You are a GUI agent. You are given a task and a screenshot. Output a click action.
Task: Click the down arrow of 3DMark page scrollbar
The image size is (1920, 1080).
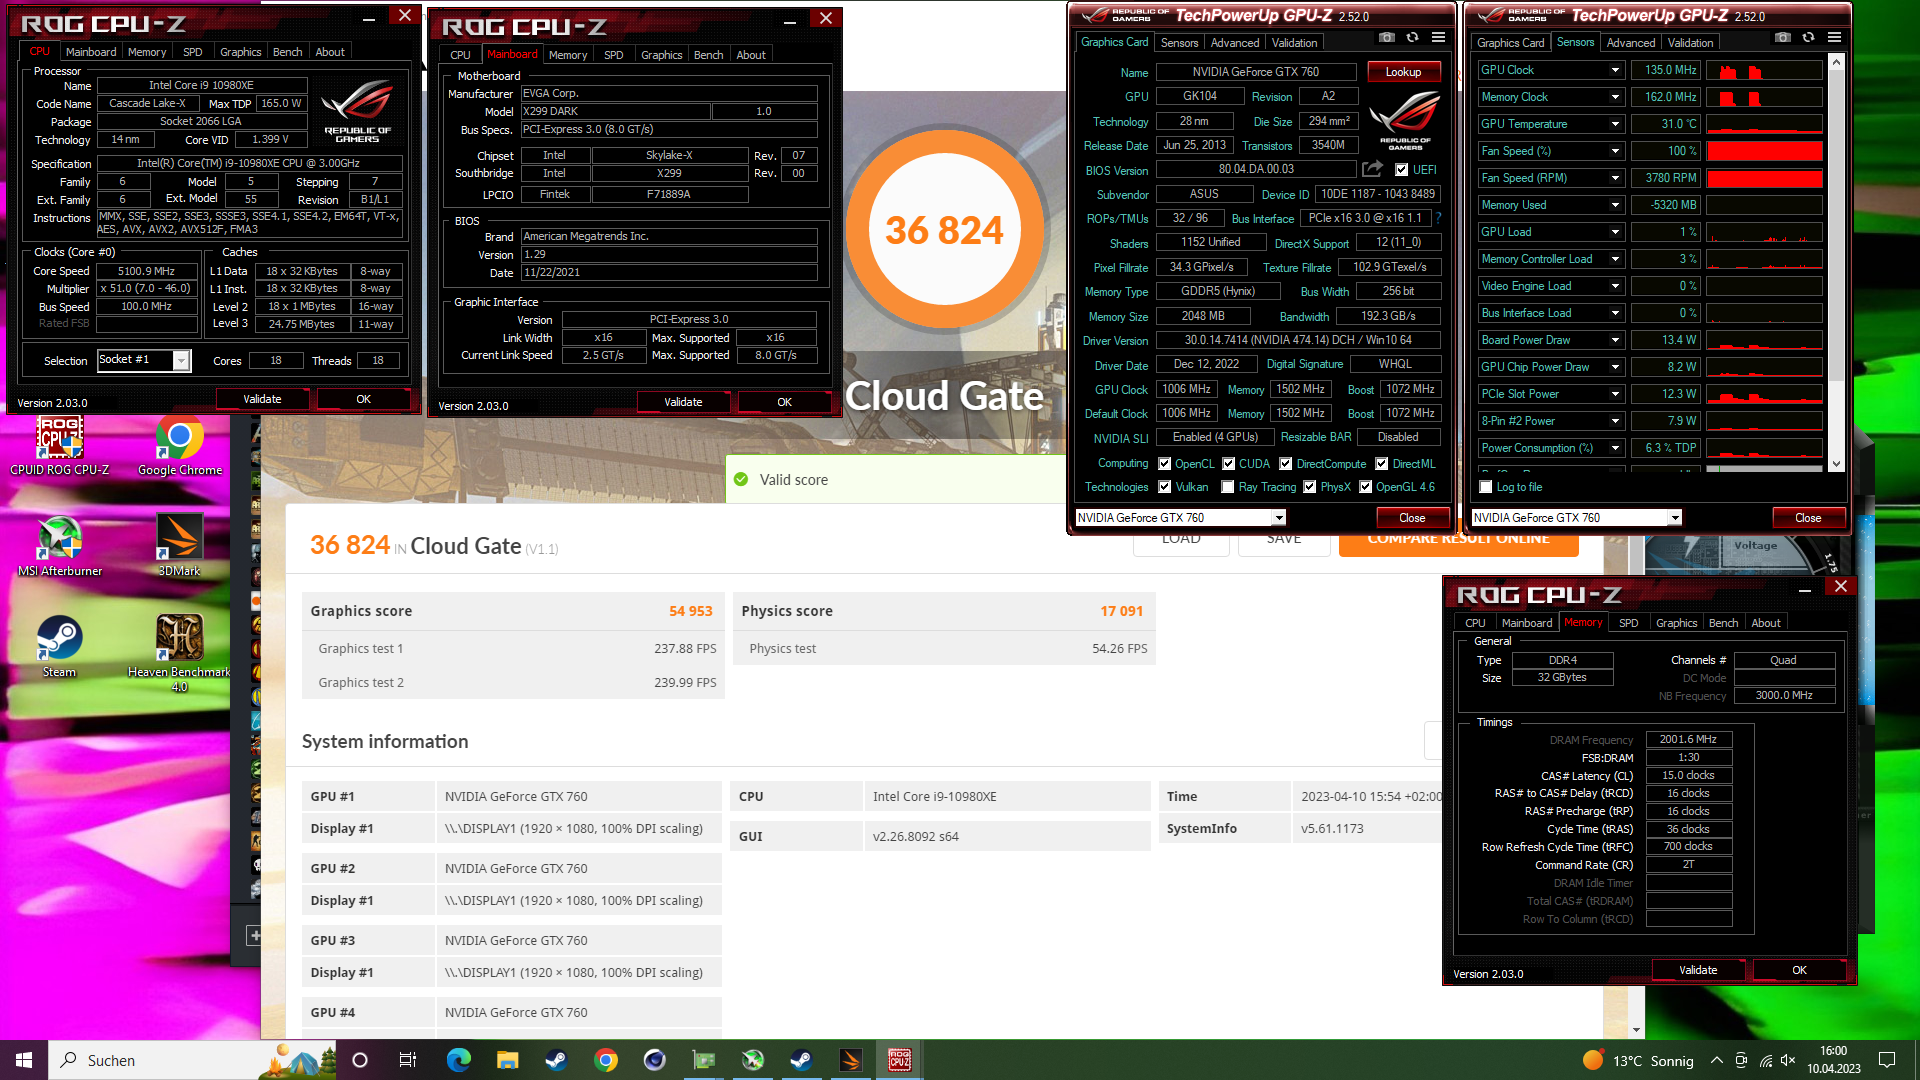pos(1636,1029)
